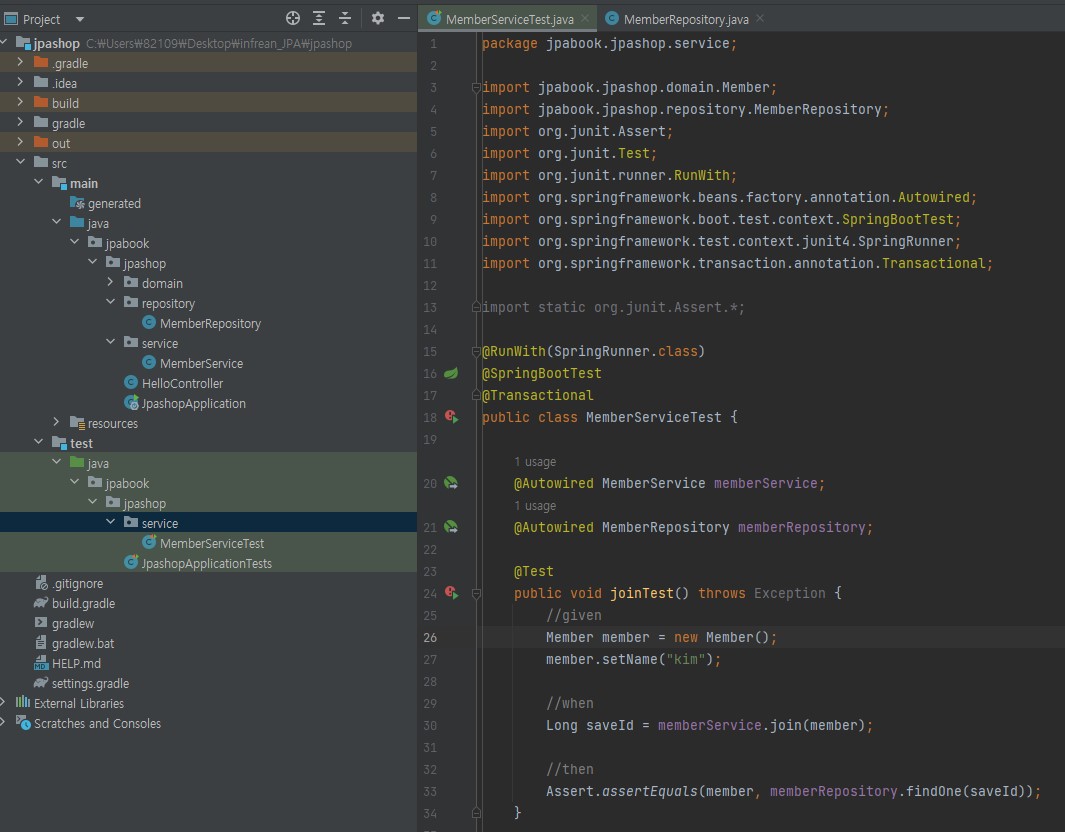Run joinTest method from gutter icon
1065x832 pixels.
[x=451, y=593]
